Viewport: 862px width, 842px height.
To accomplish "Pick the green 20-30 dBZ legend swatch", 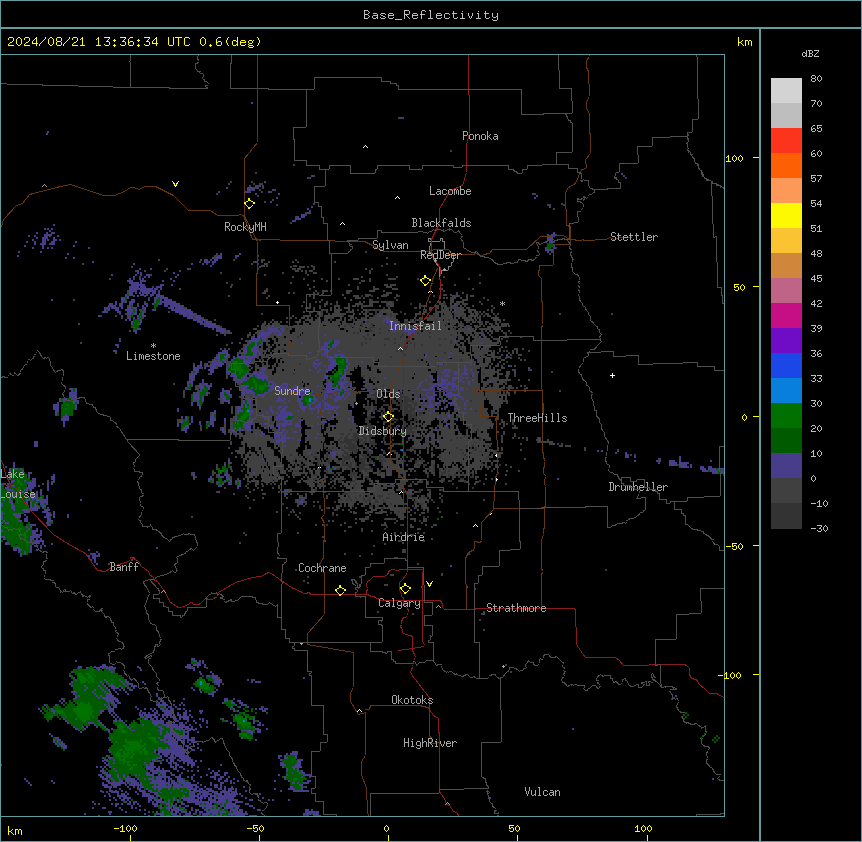I will tap(786, 416).
